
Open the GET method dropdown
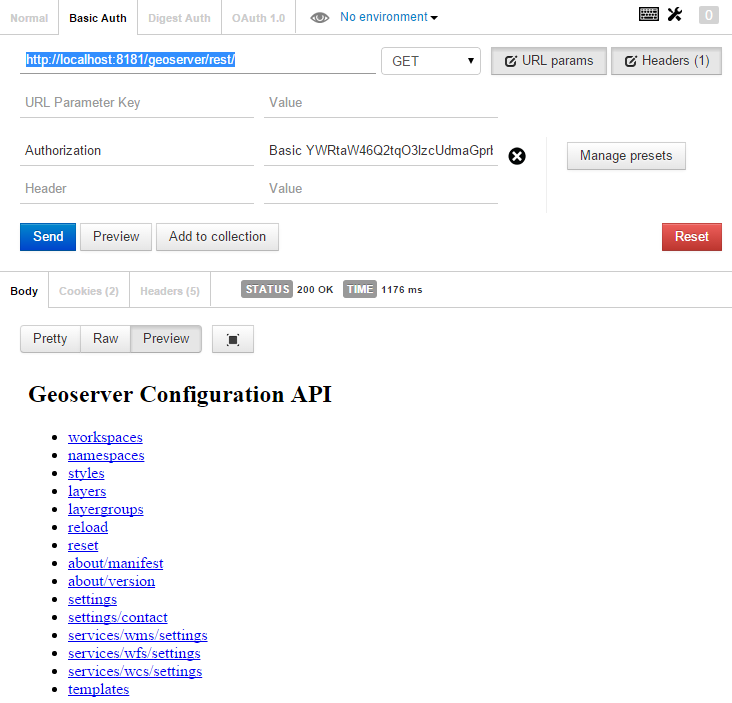pos(431,61)
